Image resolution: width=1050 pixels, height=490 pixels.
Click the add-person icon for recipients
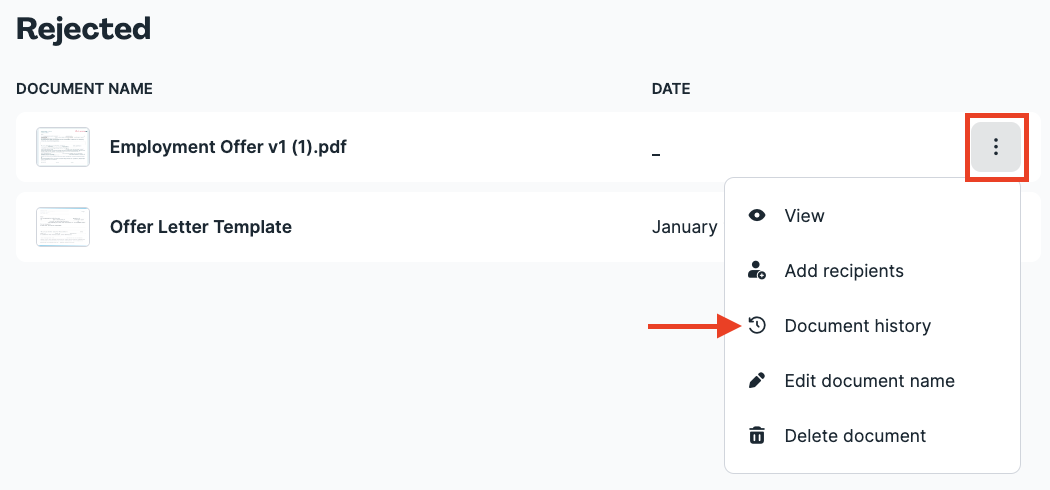(757, 270)
